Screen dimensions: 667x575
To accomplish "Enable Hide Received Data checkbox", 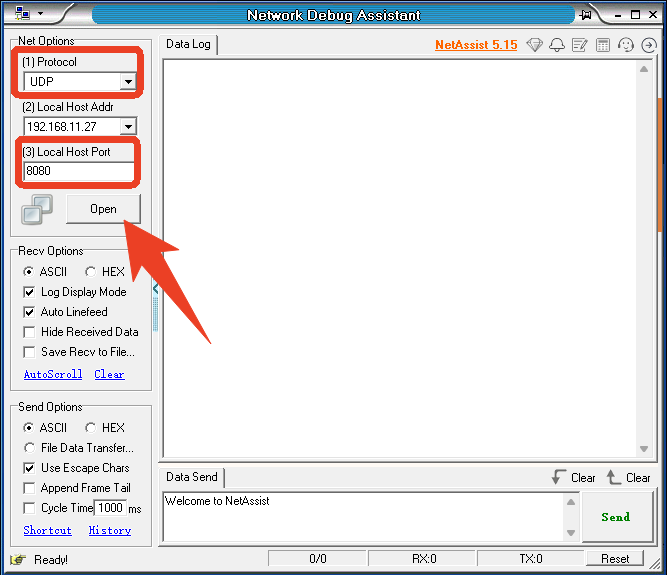I will point(29,332).
